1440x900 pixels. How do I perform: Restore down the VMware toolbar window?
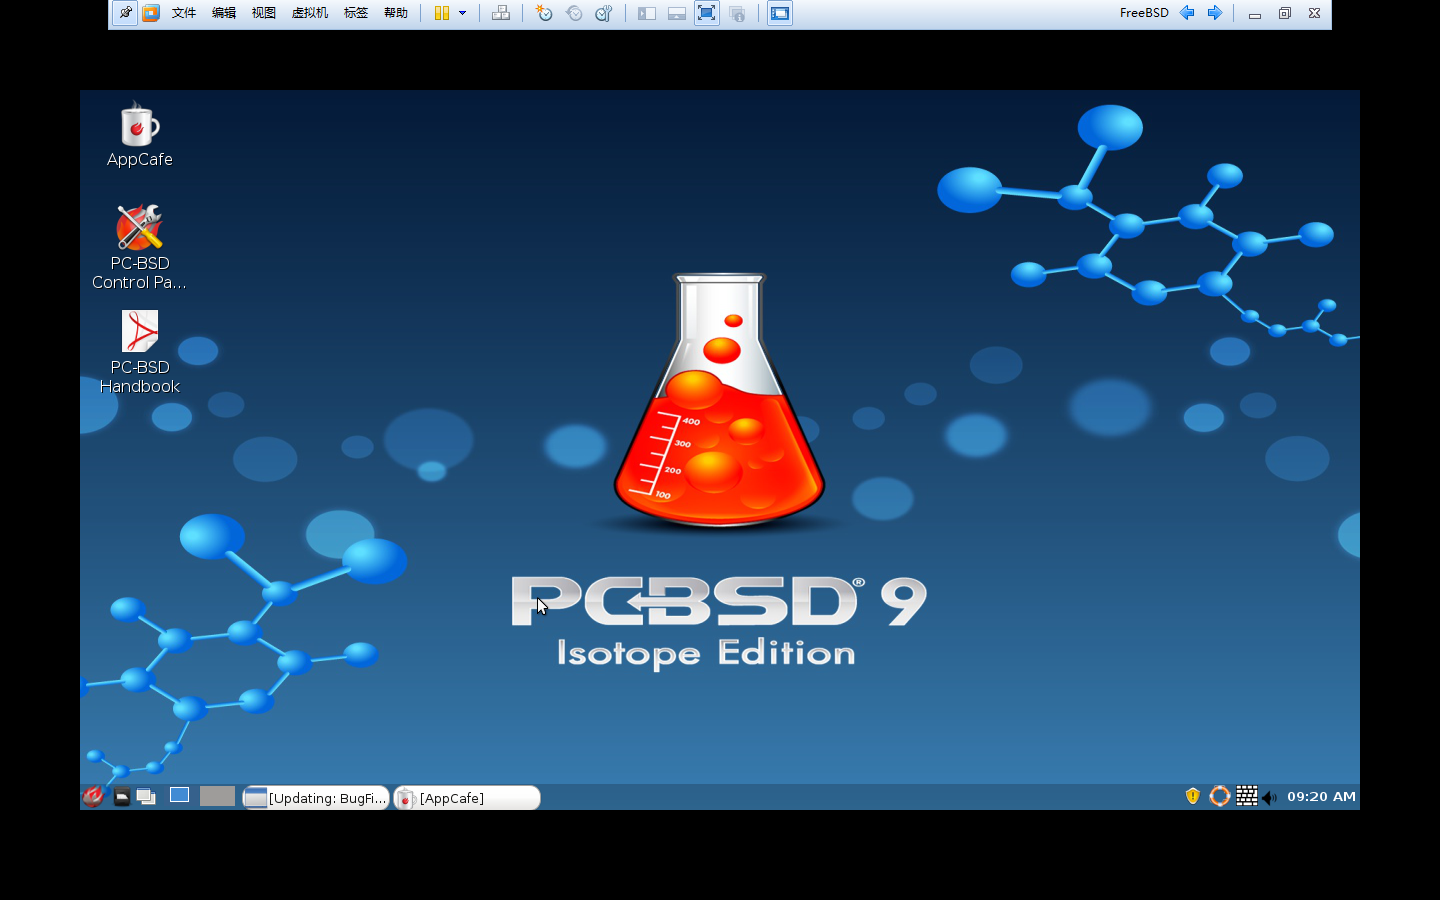click(1285, 13)
